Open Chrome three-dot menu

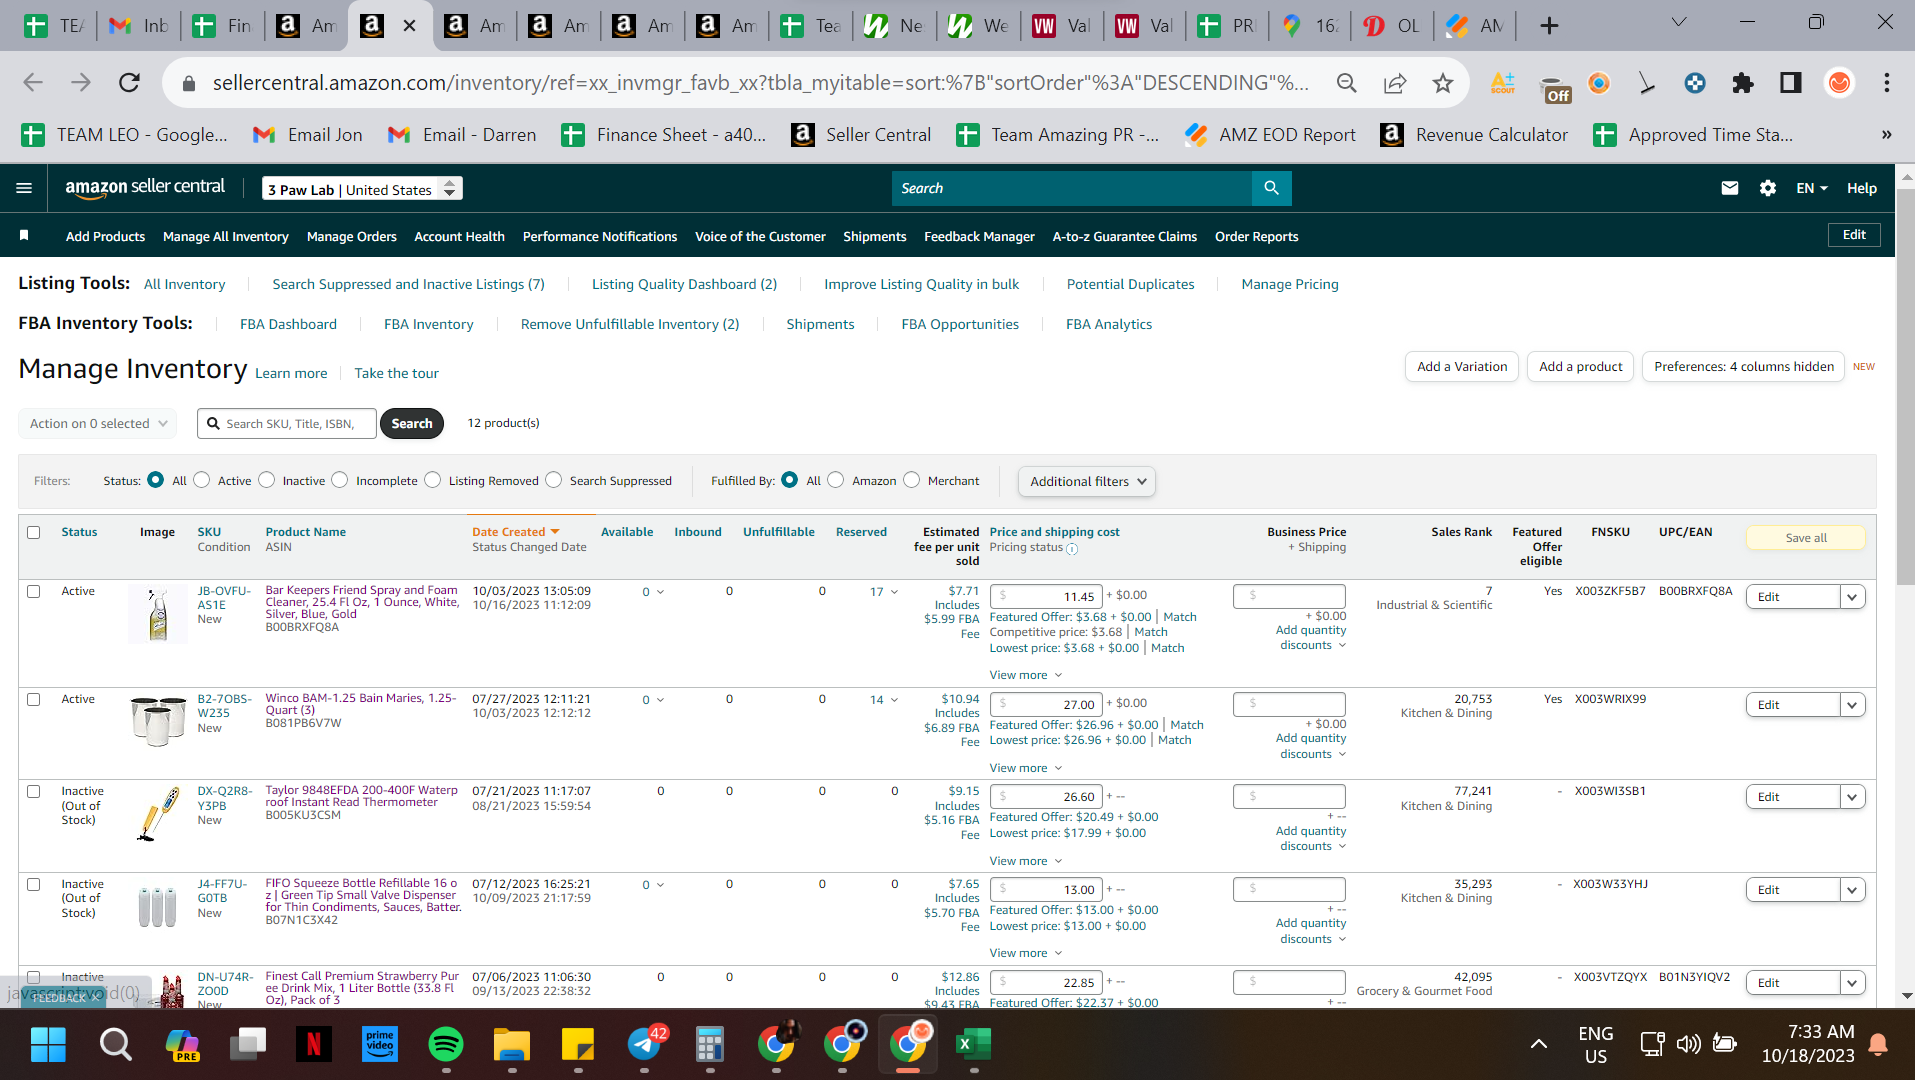1887,83
